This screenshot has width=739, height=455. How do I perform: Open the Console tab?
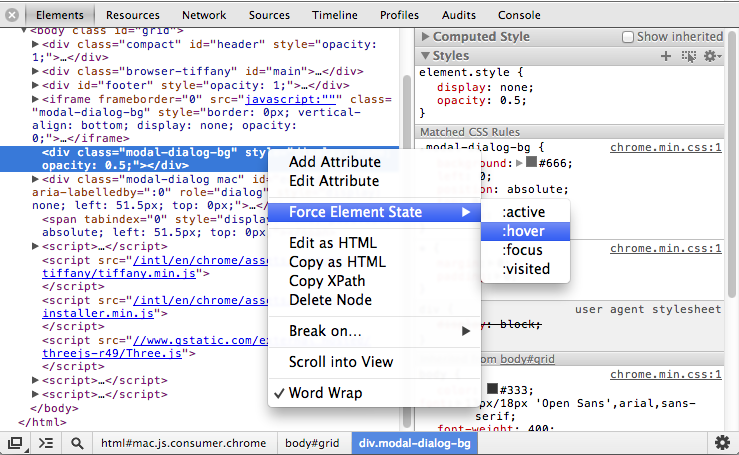(x=519, y=15)
